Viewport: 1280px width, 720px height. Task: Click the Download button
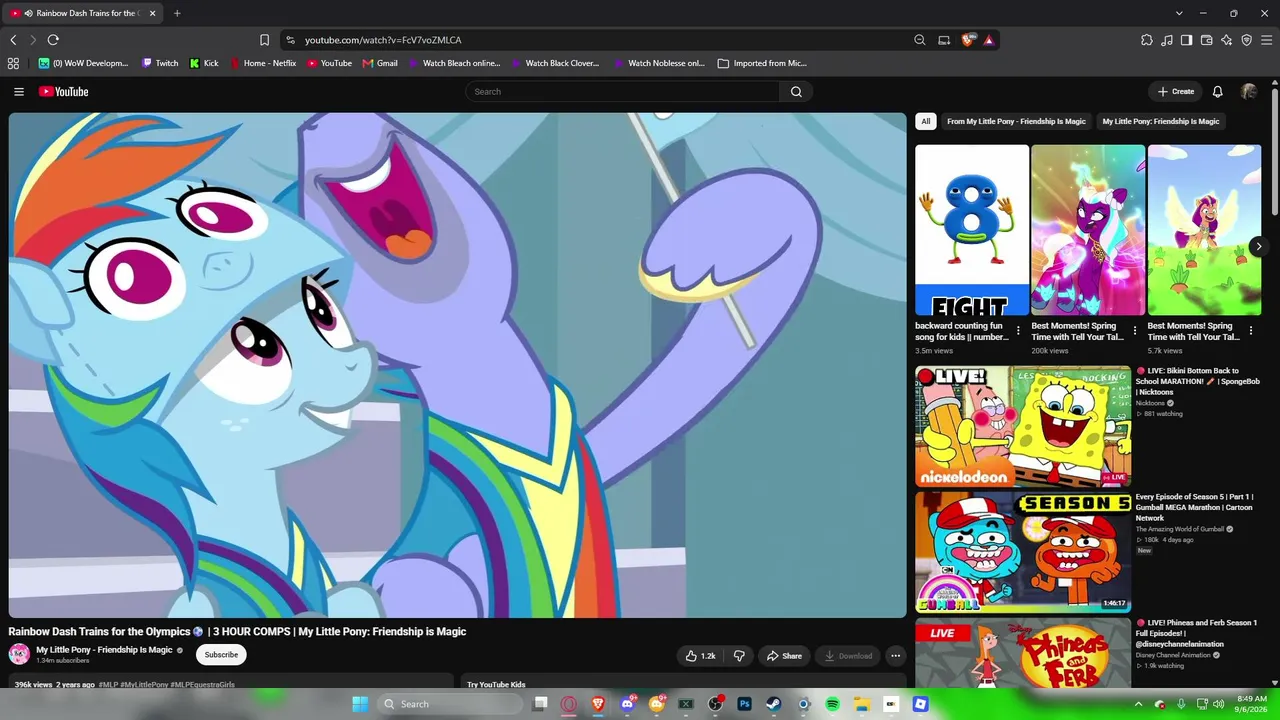coord(847,656)
